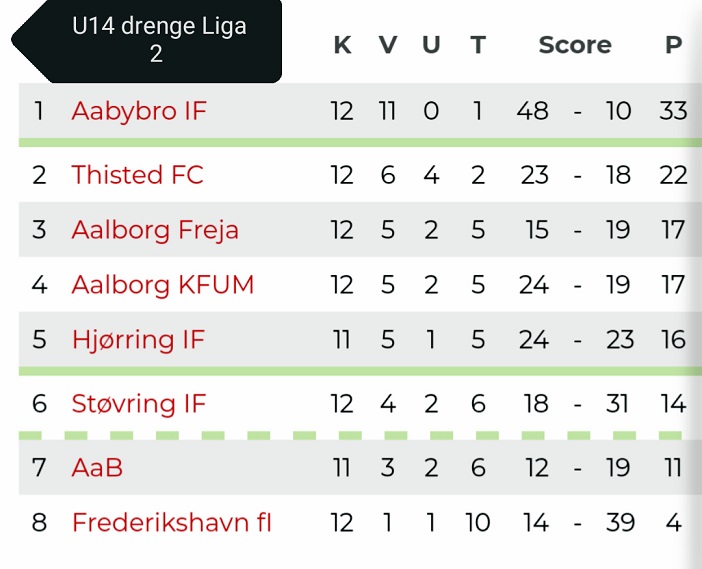Click the Score column header

[x=575, y=45]
